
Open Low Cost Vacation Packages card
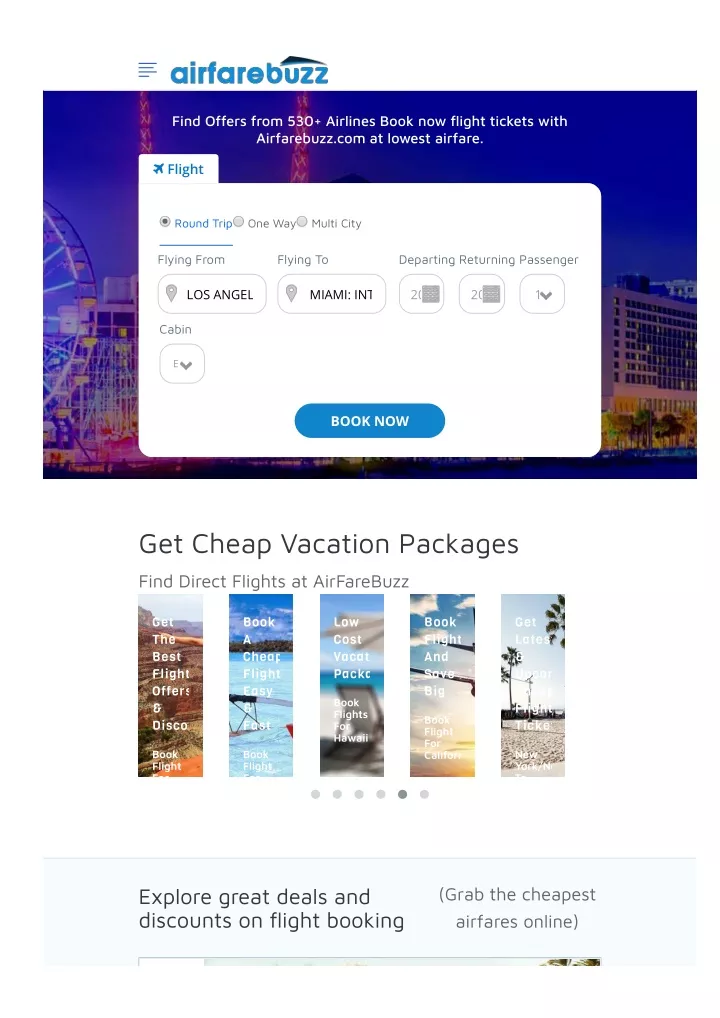(351, 686)
